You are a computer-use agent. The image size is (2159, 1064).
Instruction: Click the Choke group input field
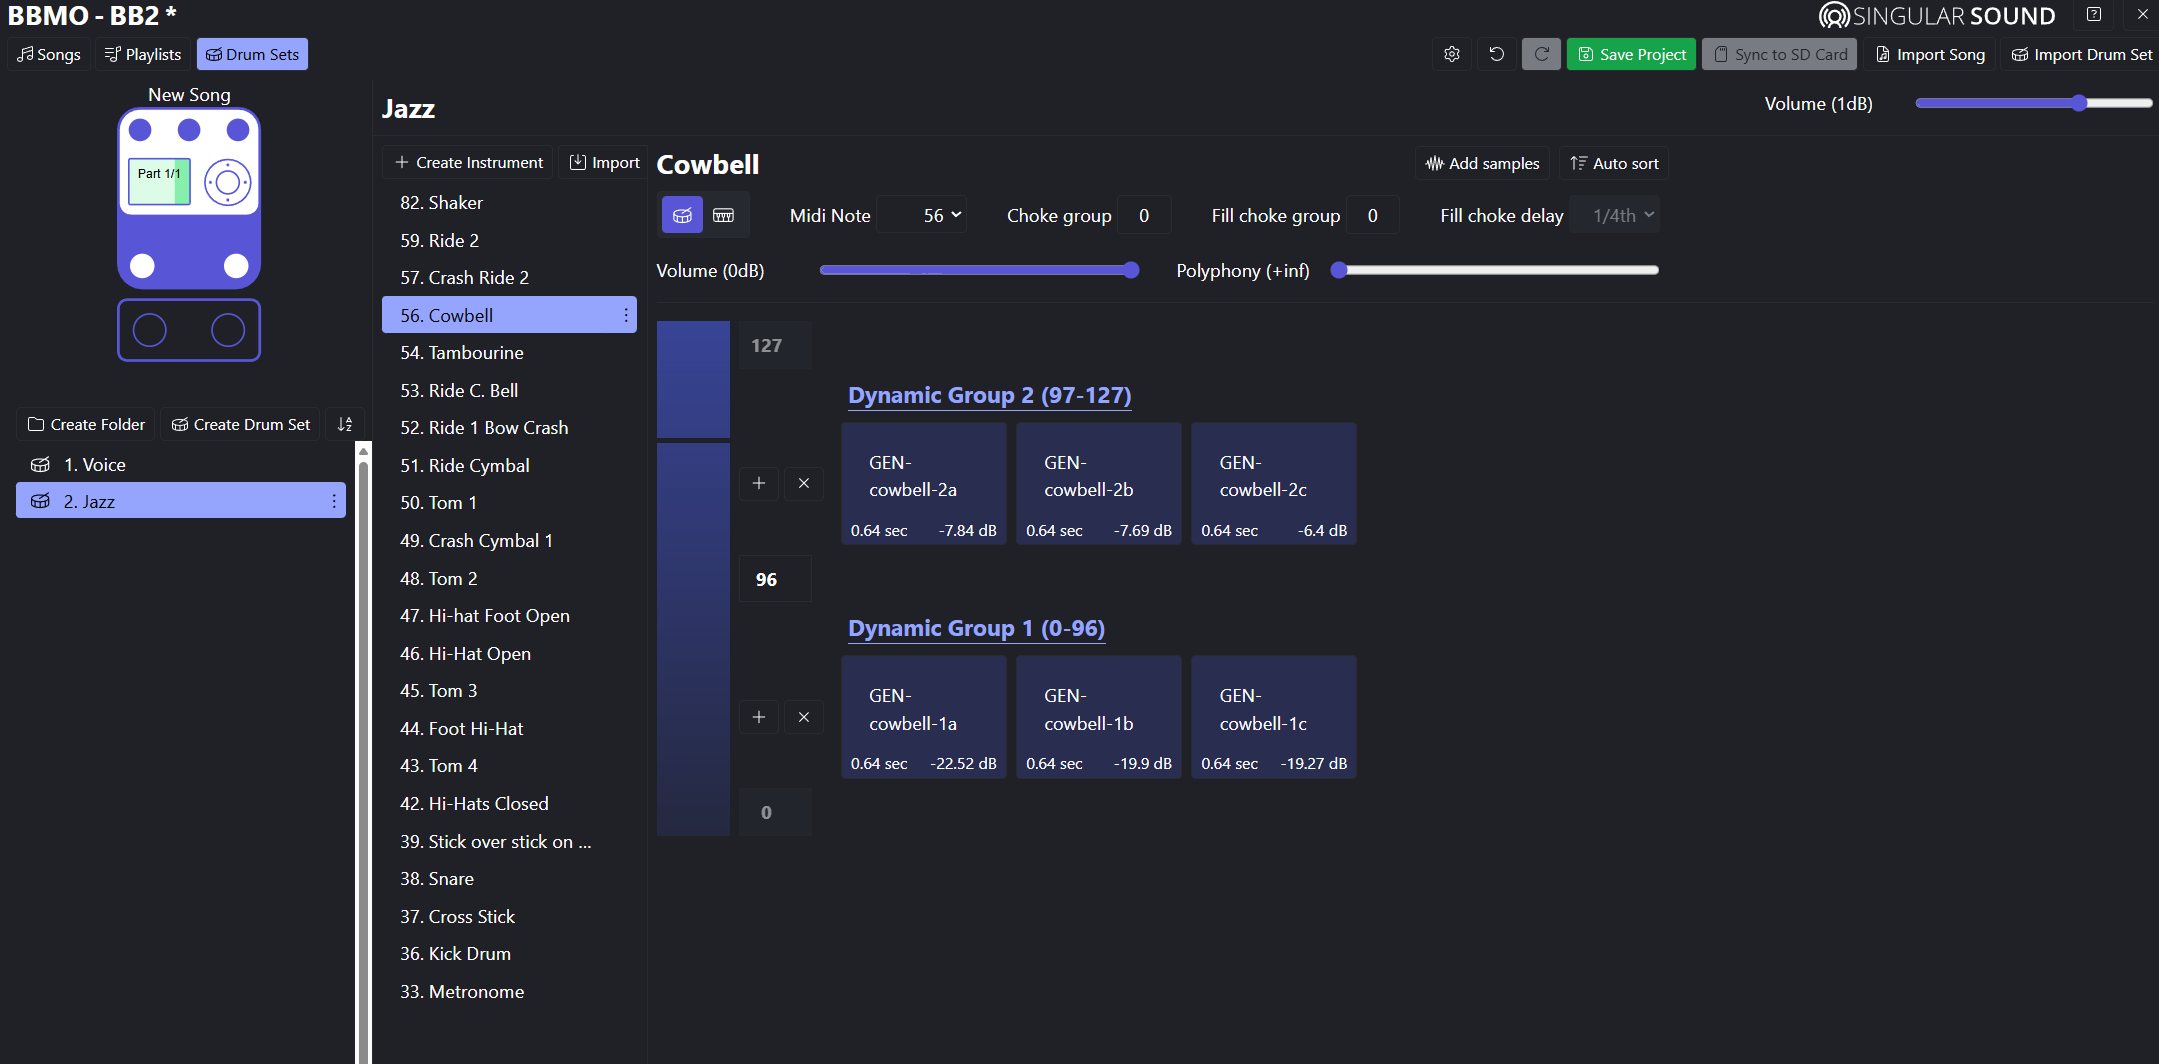tap(1144, 215)
